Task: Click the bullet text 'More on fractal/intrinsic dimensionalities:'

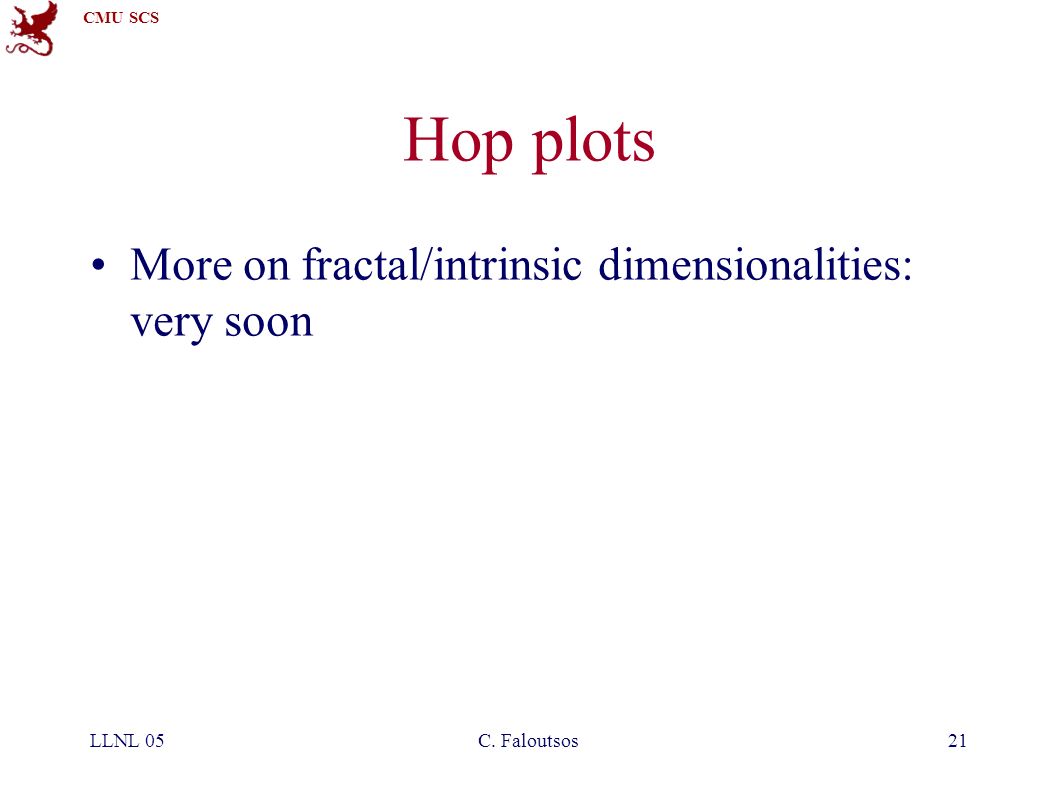Action: point(521,265)
